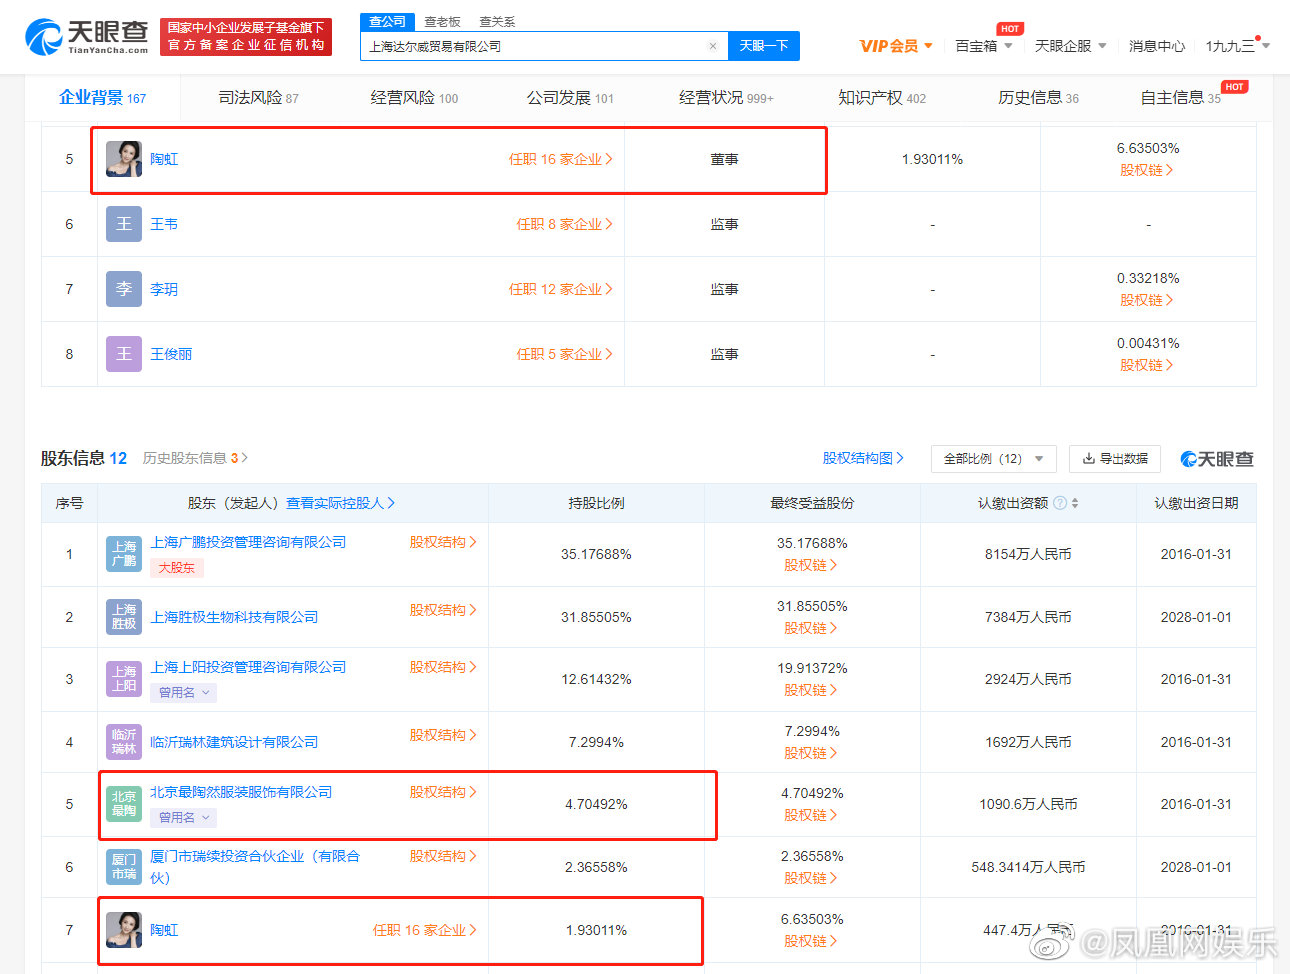Click 王韦's purple avatar icon
This screenshot has height=974, width=1290.
(123, 224)
